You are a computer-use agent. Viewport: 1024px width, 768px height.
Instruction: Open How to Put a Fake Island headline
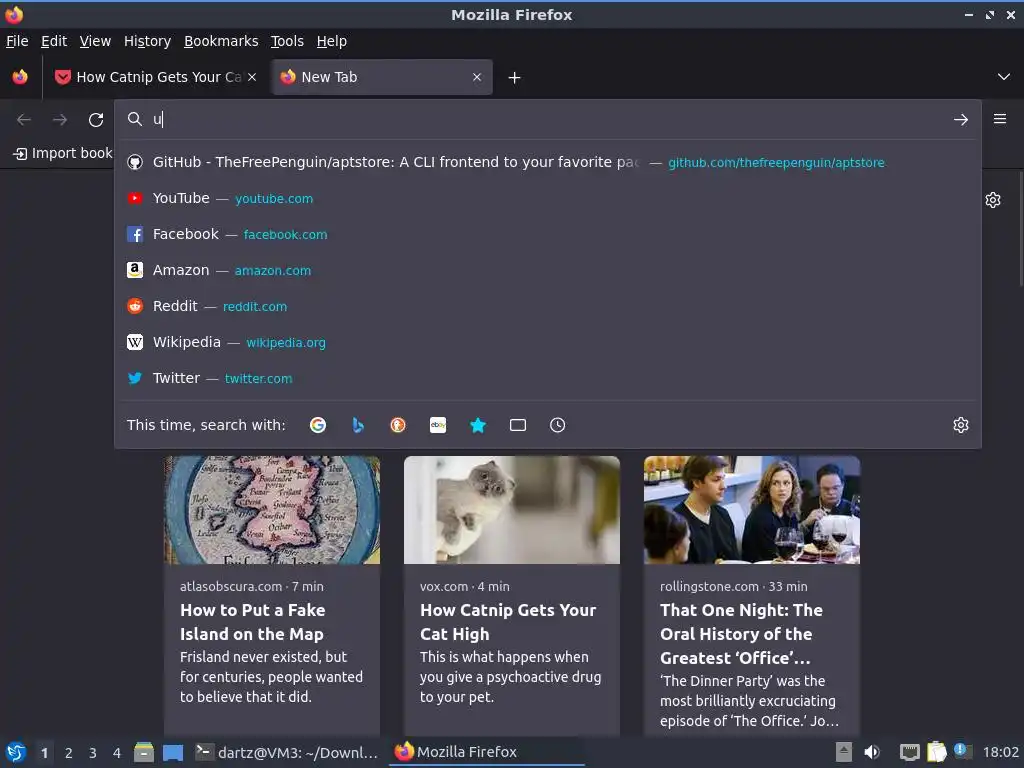253,622
